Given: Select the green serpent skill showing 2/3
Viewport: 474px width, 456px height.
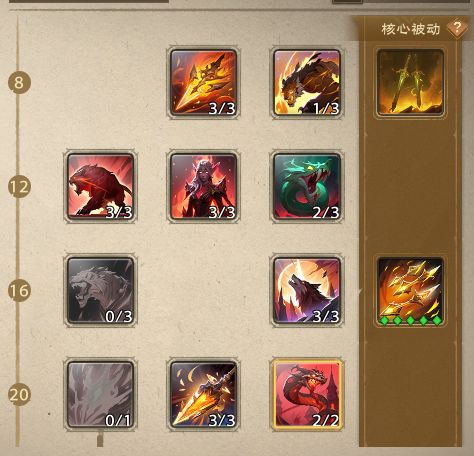Looking at the screenshot, I should tap(307, 187).
